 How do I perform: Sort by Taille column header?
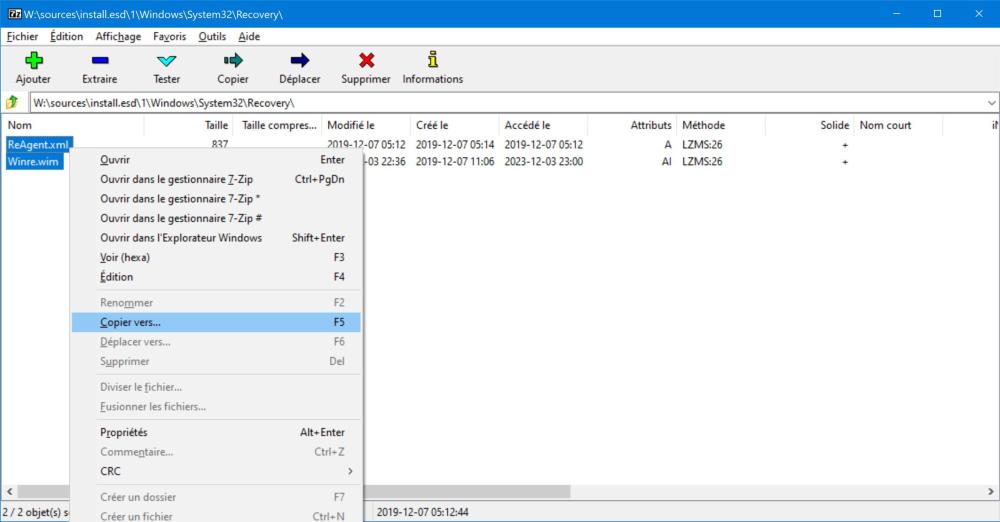pyautogui.click(x=188, y=125)
